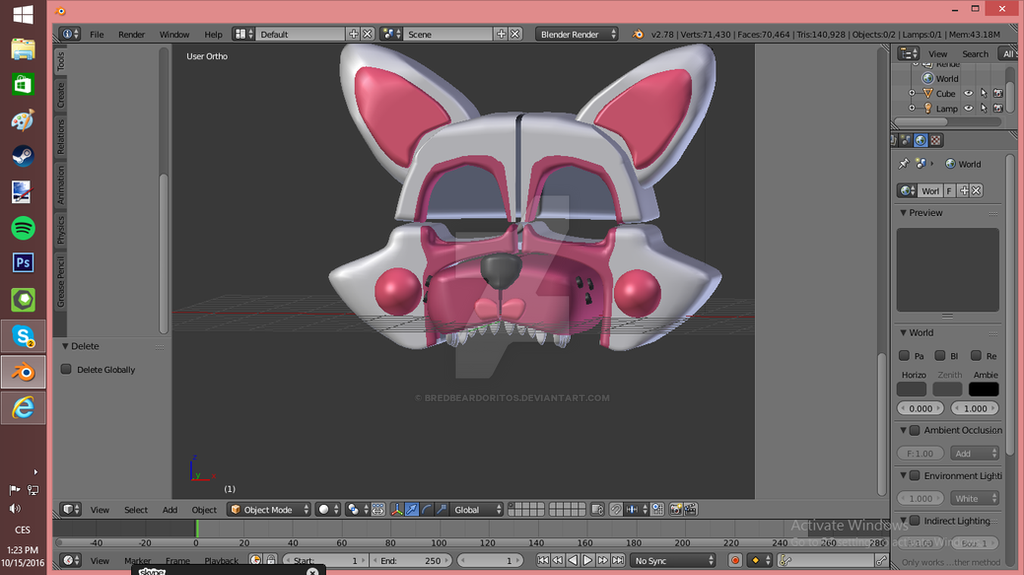Open the scene browse icon beside Scene
Viewport: 1024px width, 575px height.
pyautogui.click(x=391, y=34)
